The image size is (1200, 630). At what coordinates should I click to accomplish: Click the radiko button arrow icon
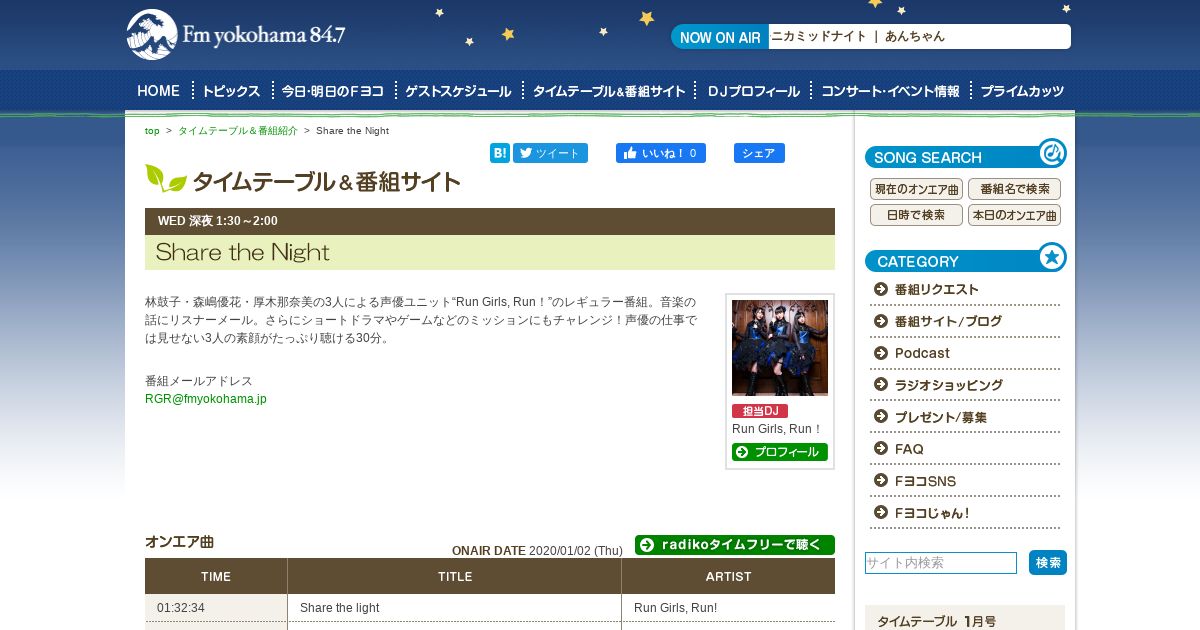point(647,545)
